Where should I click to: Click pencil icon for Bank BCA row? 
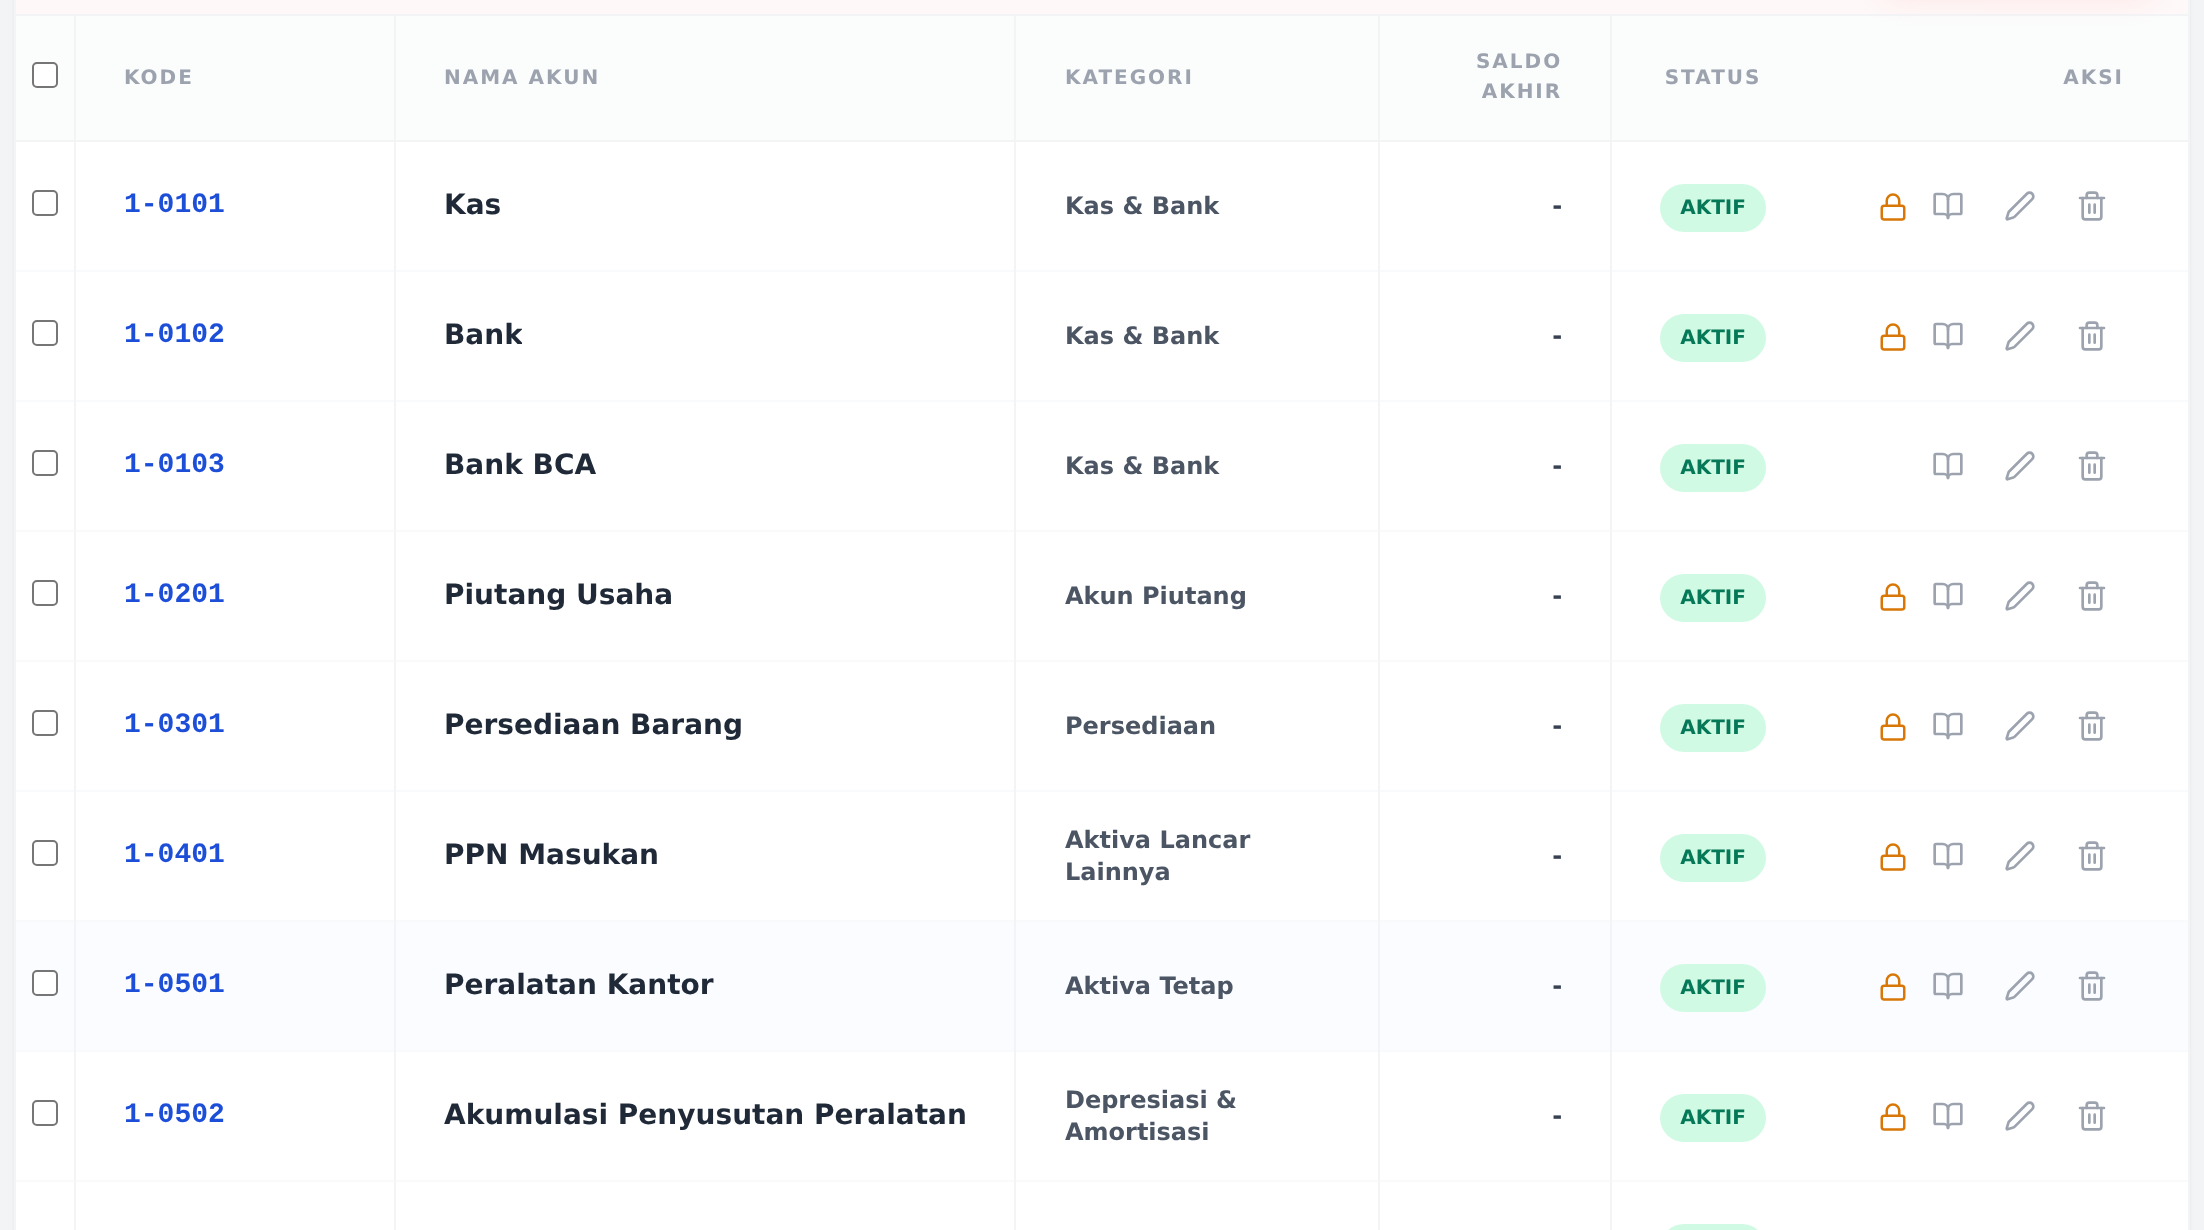[x=2019, y=466]
